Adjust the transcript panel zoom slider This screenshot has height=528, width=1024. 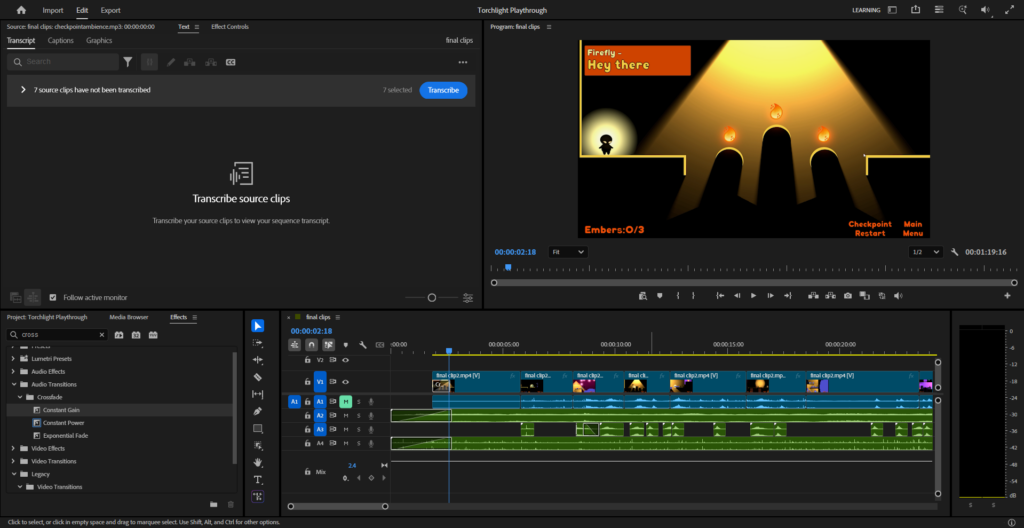pyautogui.click(x=432, y=297)
